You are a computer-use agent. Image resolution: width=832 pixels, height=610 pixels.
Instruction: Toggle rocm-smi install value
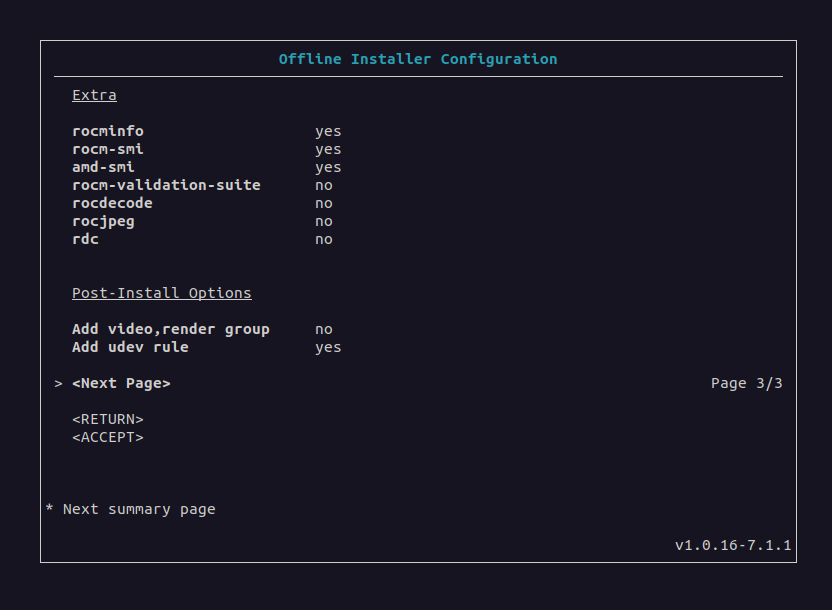pos(328,149)
